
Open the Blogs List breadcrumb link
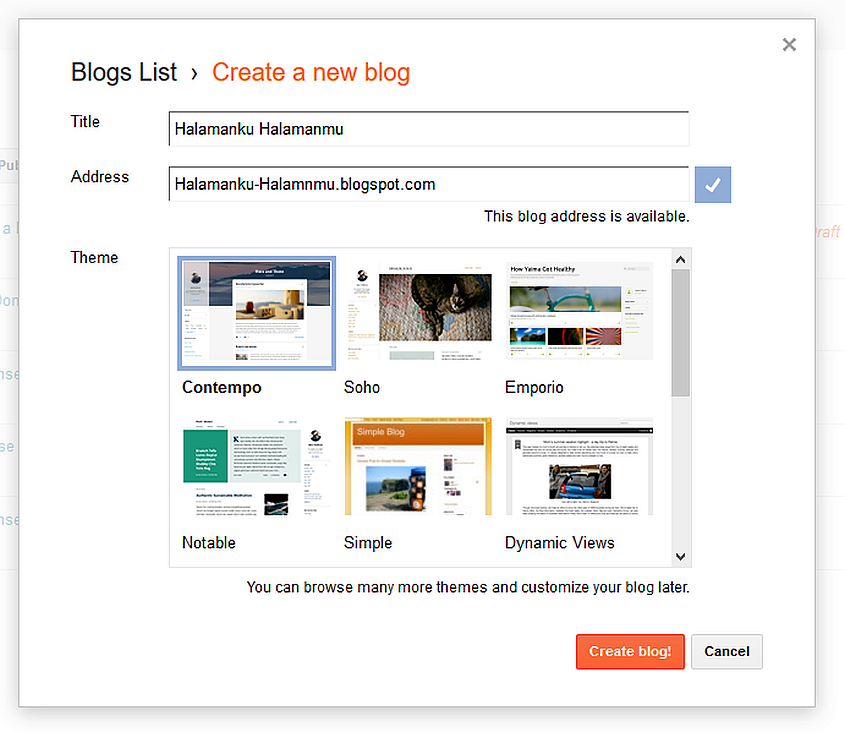123,72
